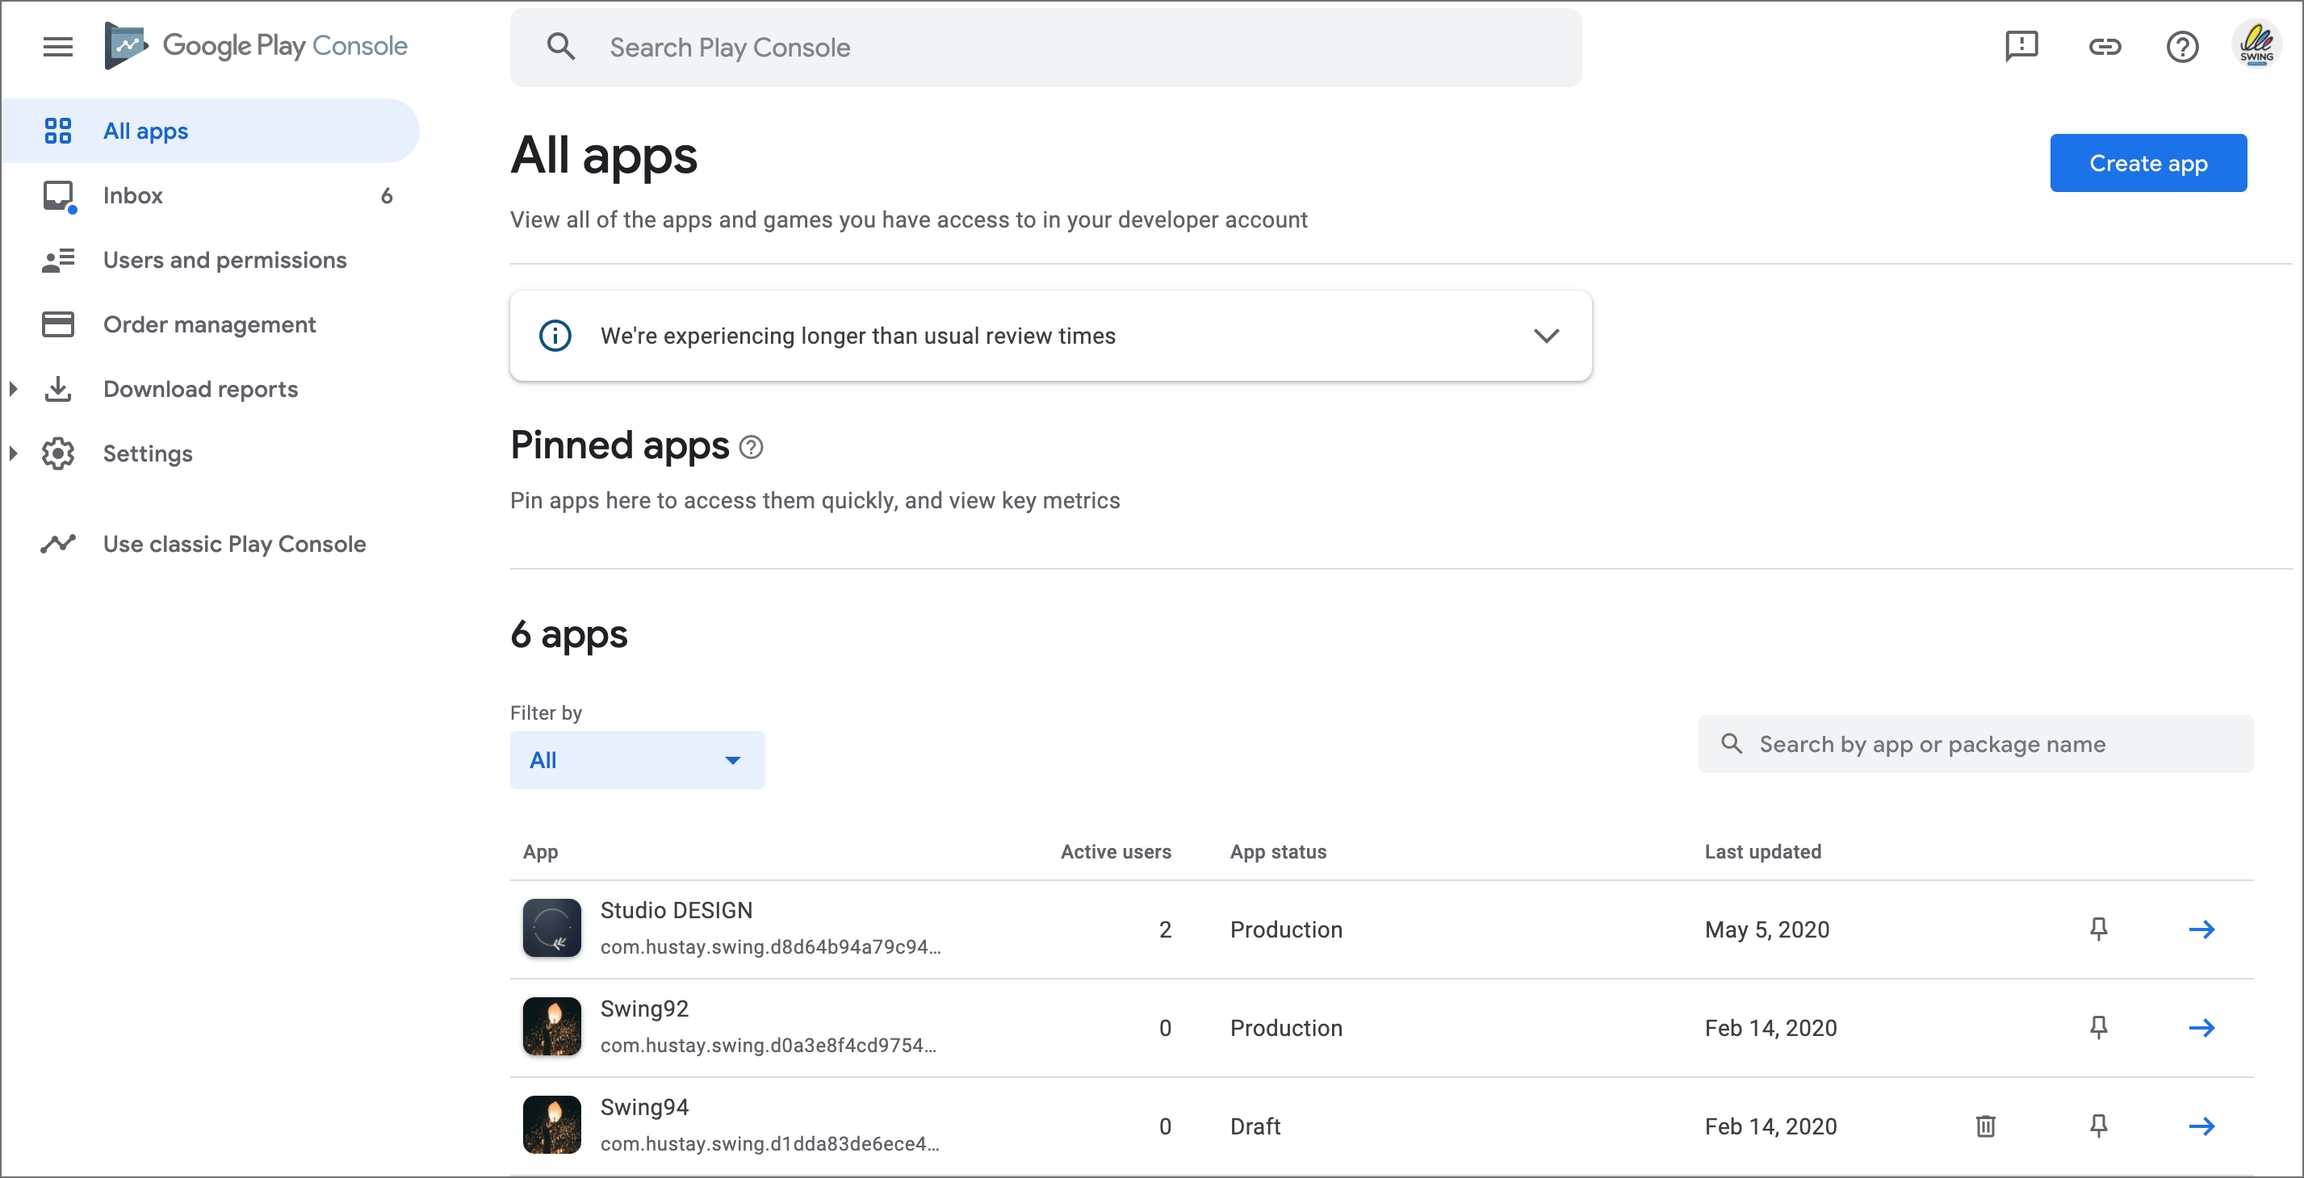
Task: Focus the search by app or package field
Action: click(1975, 744)
